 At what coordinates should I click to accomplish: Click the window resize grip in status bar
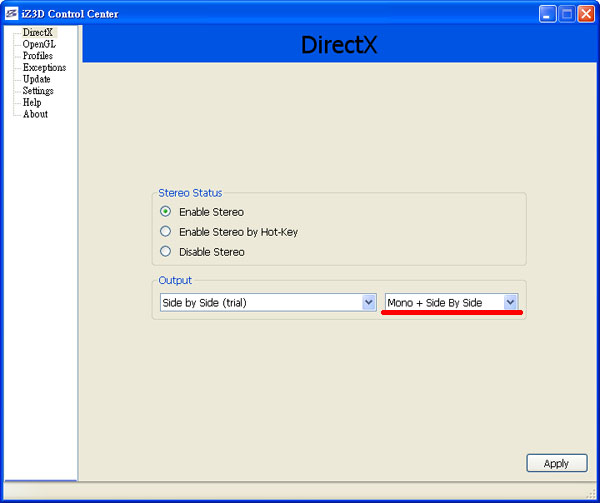(591, 494)
